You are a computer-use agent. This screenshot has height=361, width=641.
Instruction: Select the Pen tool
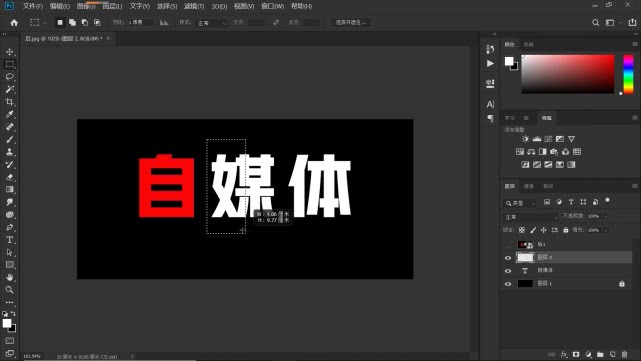(10, 227)
